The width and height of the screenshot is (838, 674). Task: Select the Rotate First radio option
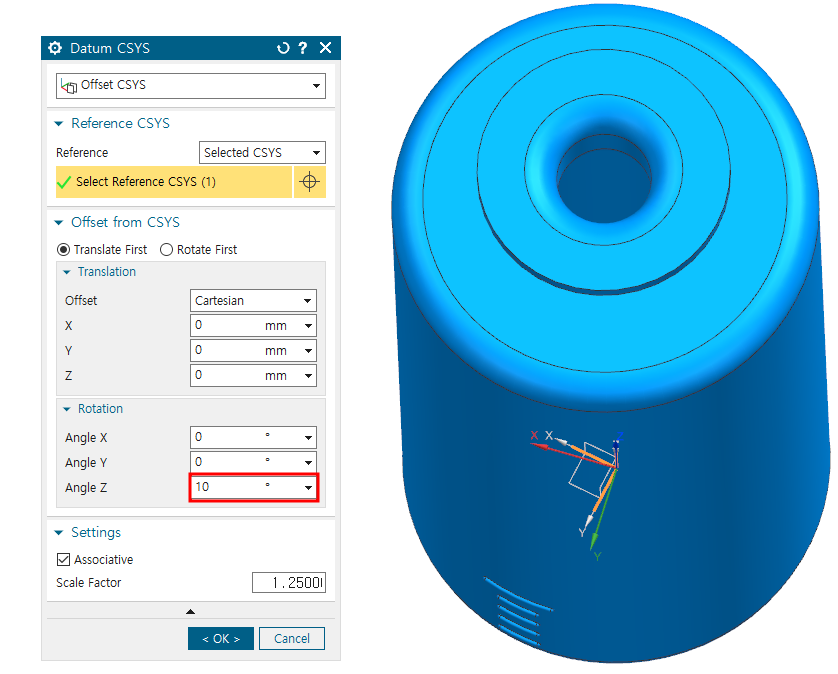(x=166, y=249)
